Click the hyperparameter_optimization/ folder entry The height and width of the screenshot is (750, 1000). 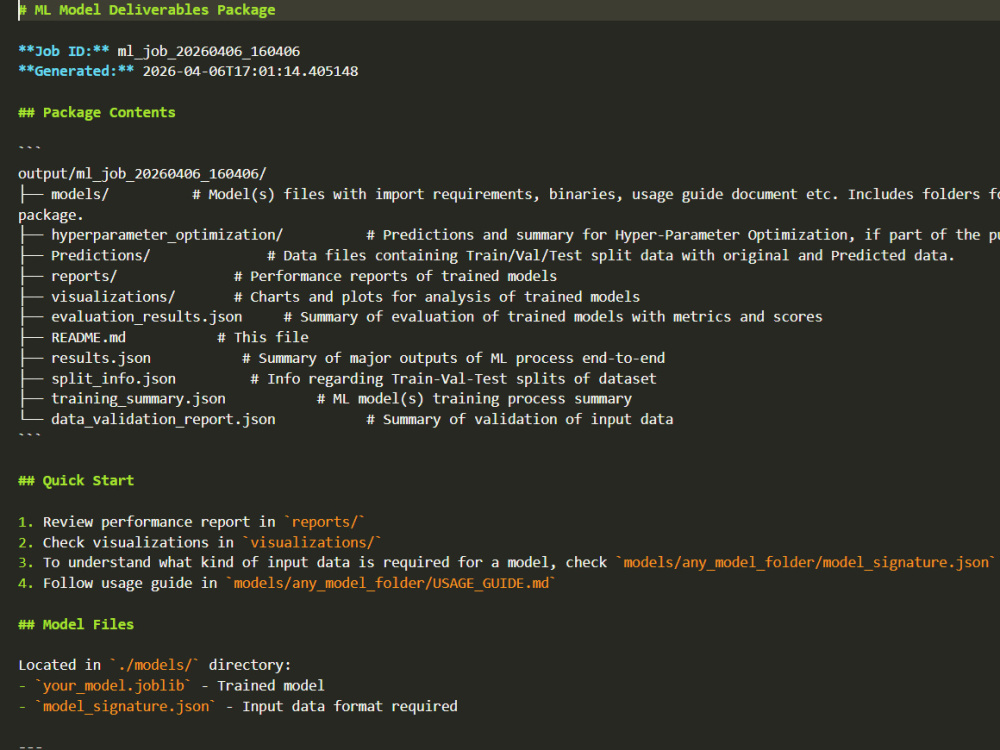click(167, 235)
